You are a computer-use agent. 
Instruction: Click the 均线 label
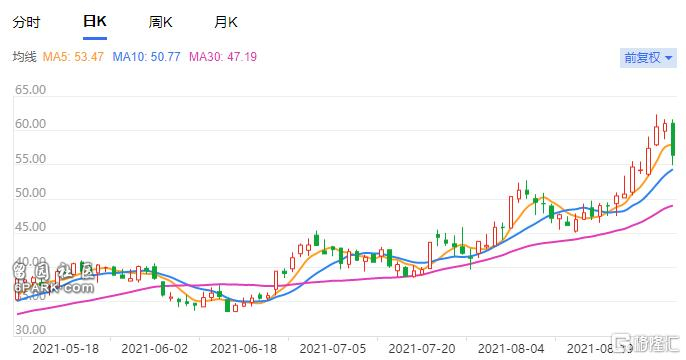(24, 57)
